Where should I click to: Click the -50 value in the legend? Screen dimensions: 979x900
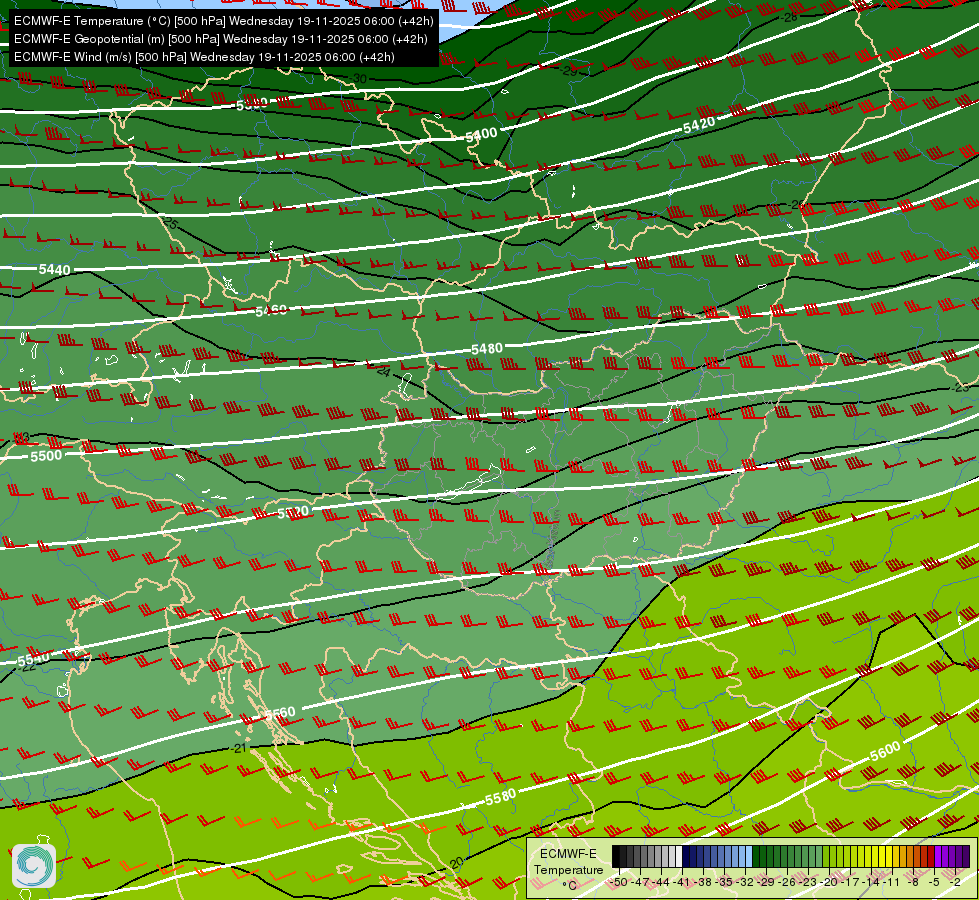[x=619, y=882]
